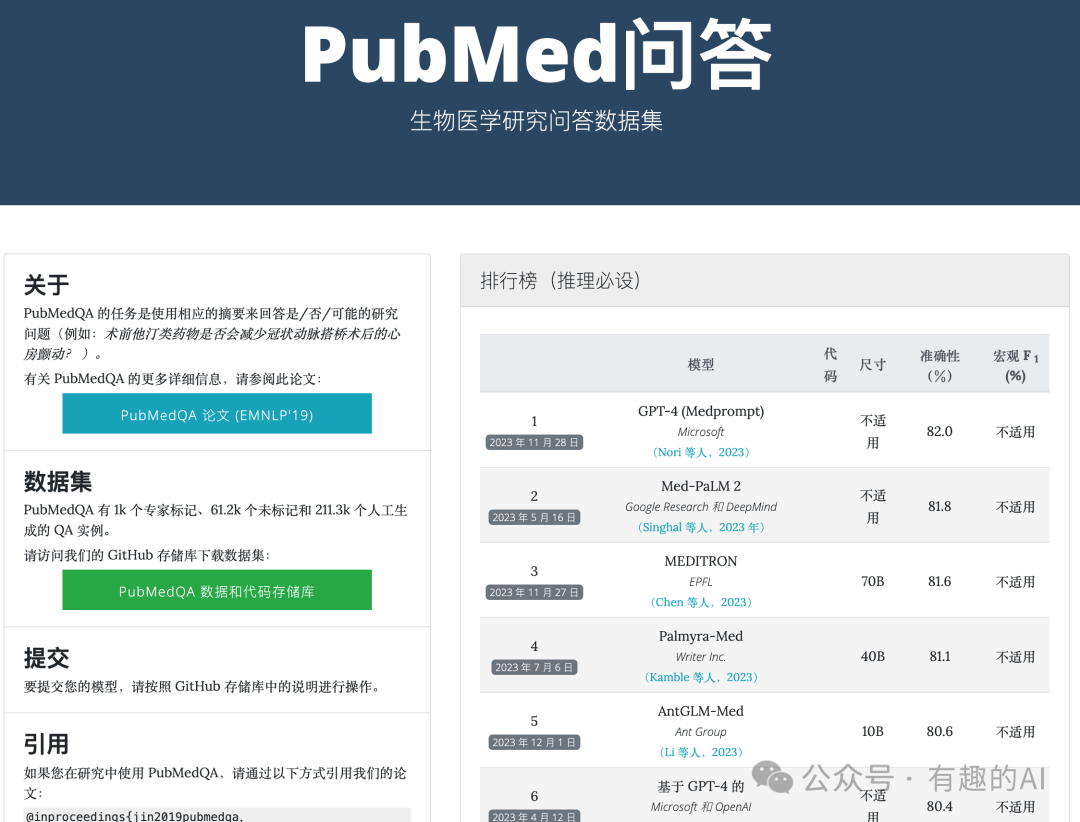Click the 70B size cell
The image size is (1080, 822).
coord(873,582)
